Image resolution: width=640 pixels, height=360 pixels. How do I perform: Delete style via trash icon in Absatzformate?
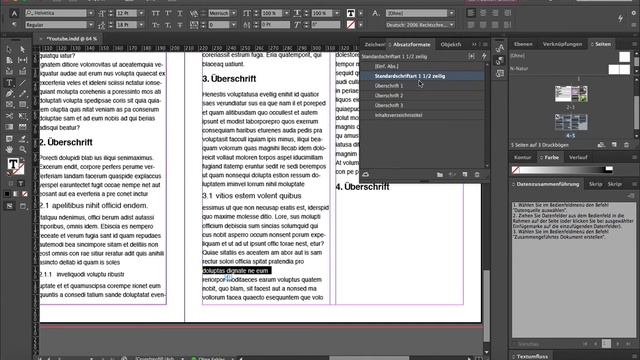[x=477, y=175]
